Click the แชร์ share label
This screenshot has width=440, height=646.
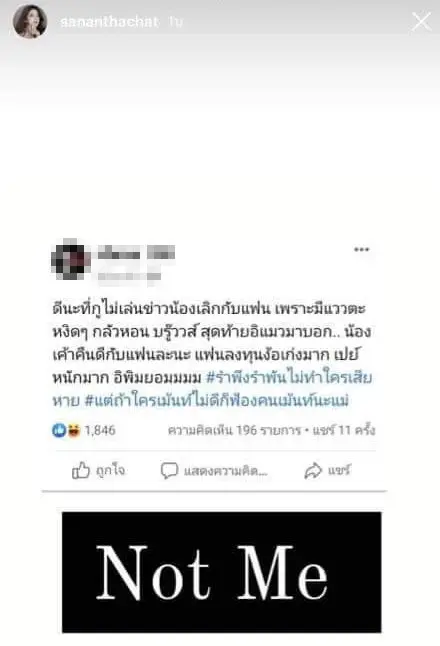point(339,470)
